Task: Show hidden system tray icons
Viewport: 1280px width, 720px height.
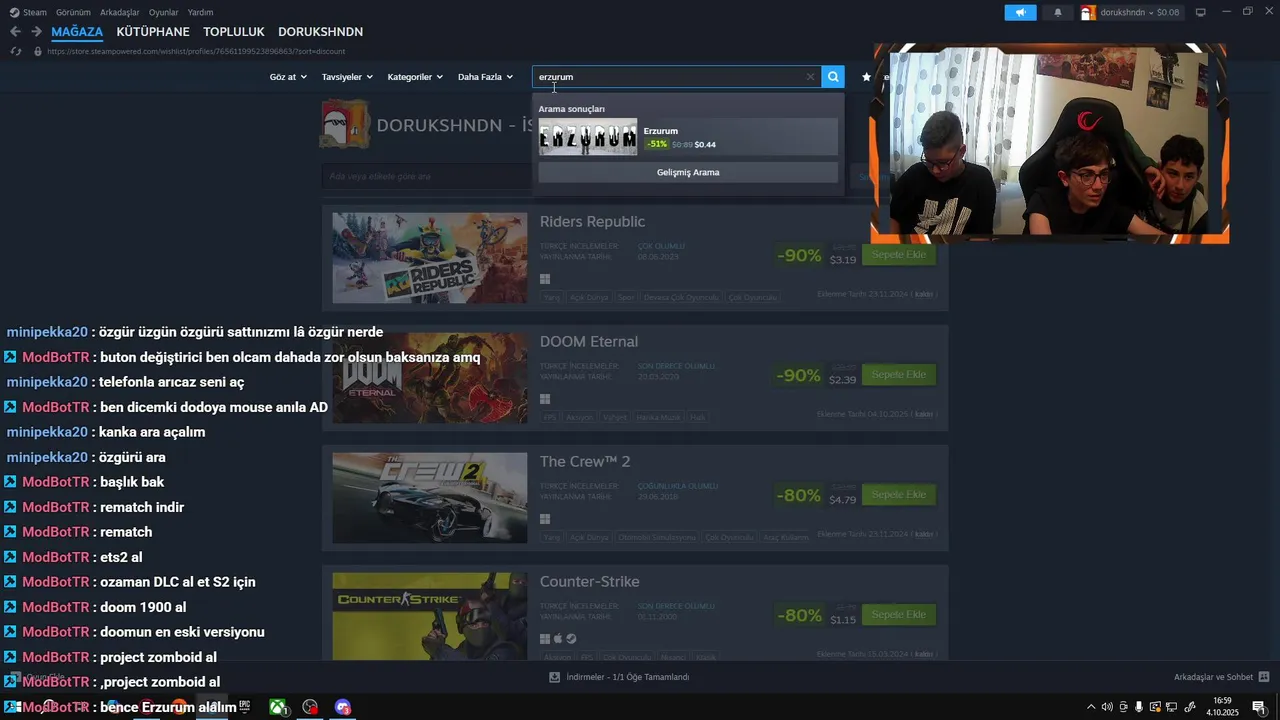Action: tap(1091, 707)
